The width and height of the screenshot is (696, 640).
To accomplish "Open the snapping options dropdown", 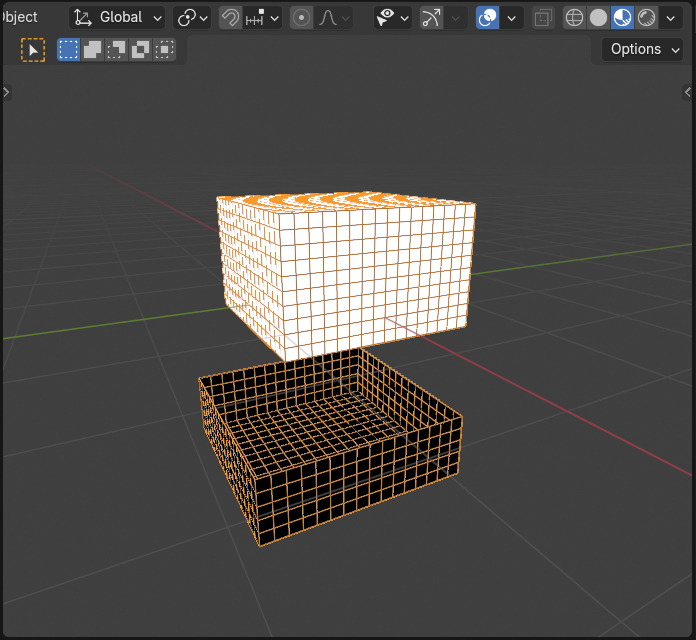I will pos(262,18).
